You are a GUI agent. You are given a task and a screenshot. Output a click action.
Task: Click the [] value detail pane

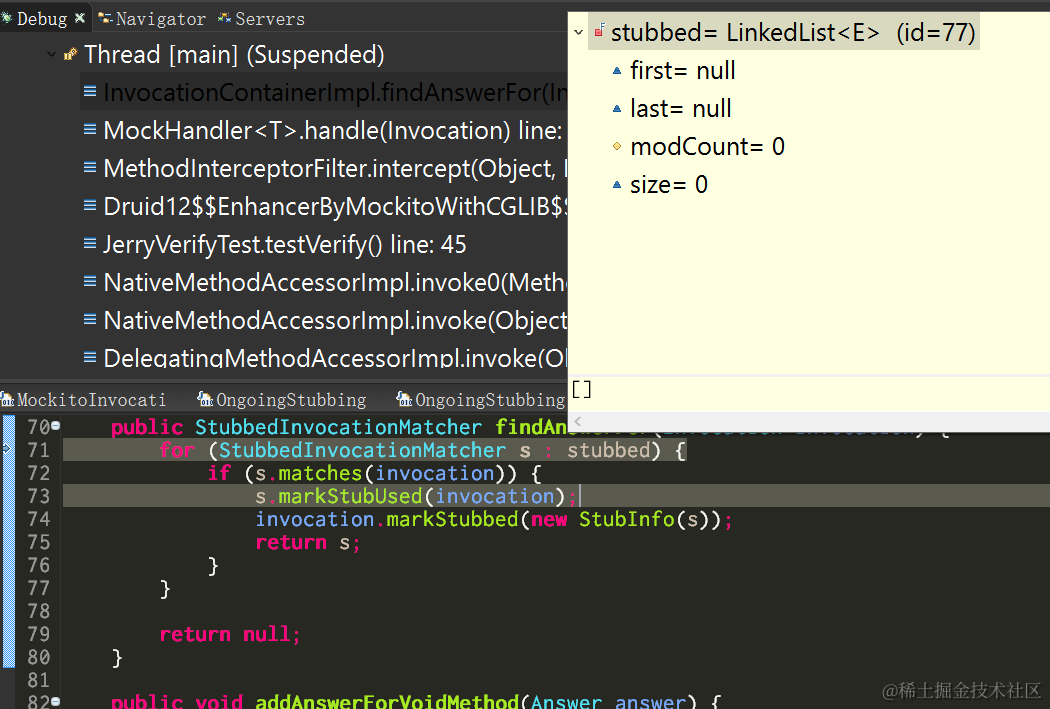(810, 394)
